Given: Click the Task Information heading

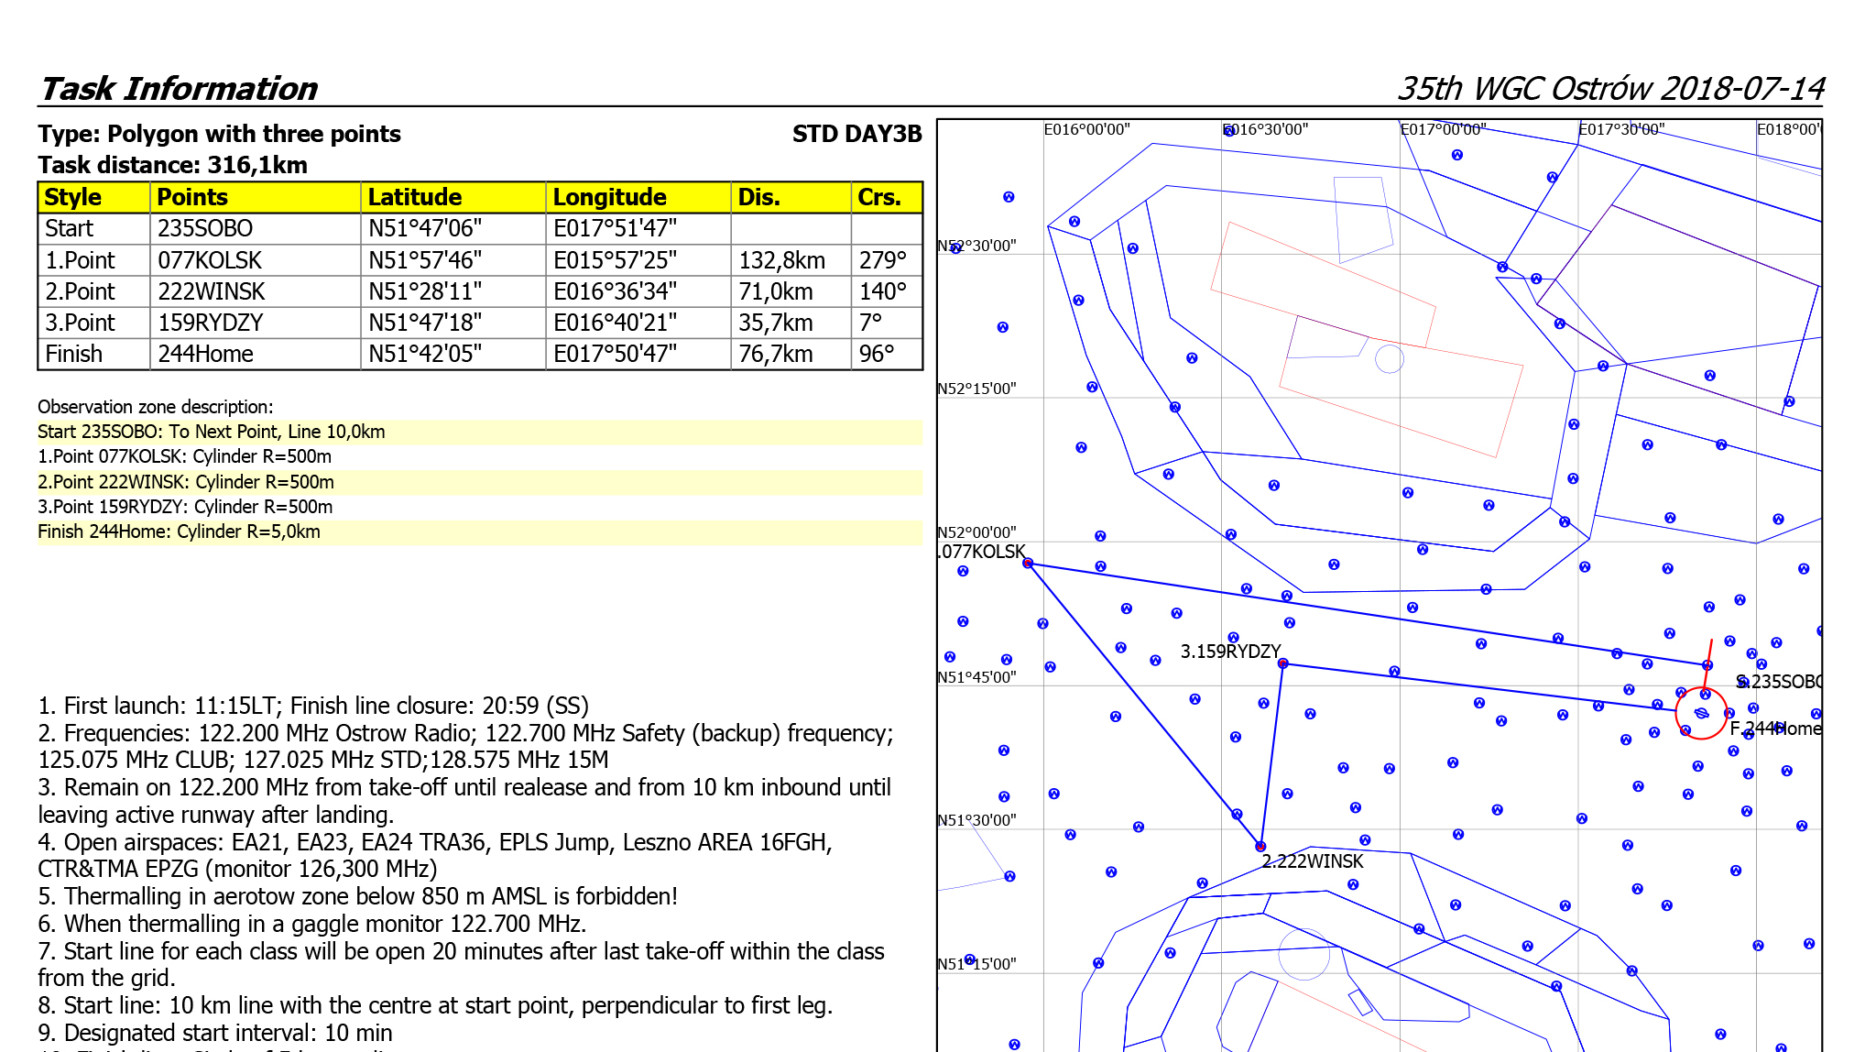Looking at the screenshot, I should (x=178, y=89).
